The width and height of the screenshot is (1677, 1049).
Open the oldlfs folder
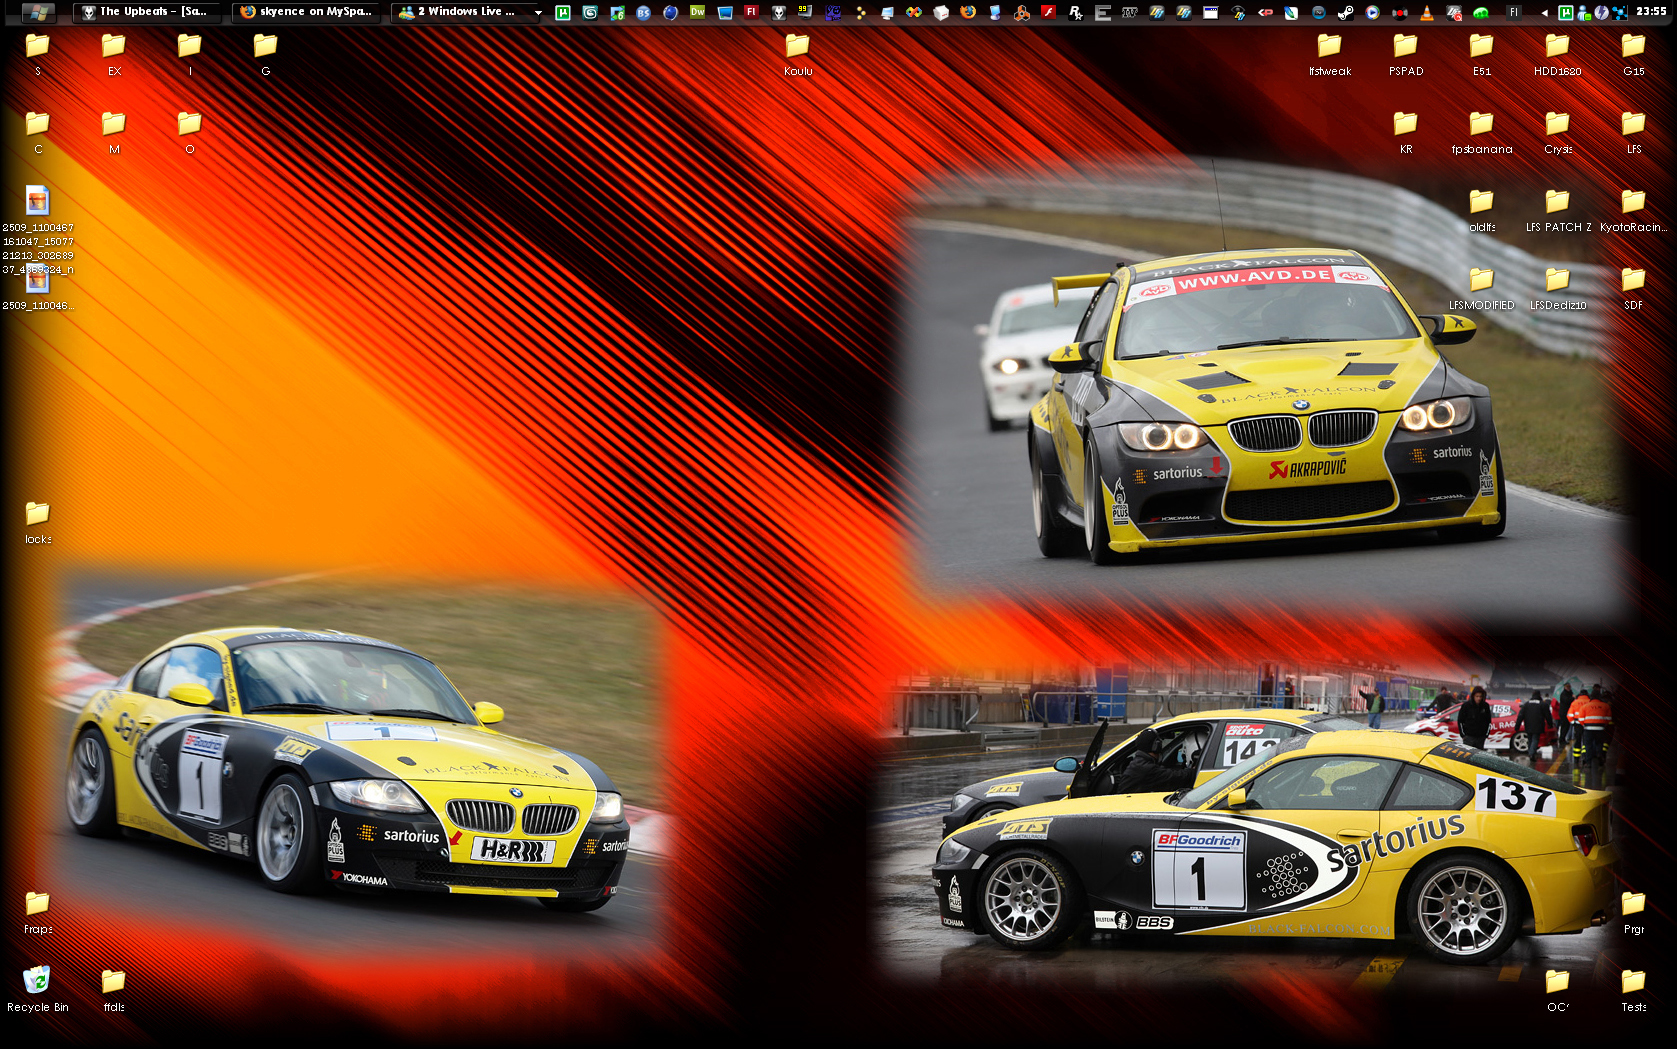1482,209
